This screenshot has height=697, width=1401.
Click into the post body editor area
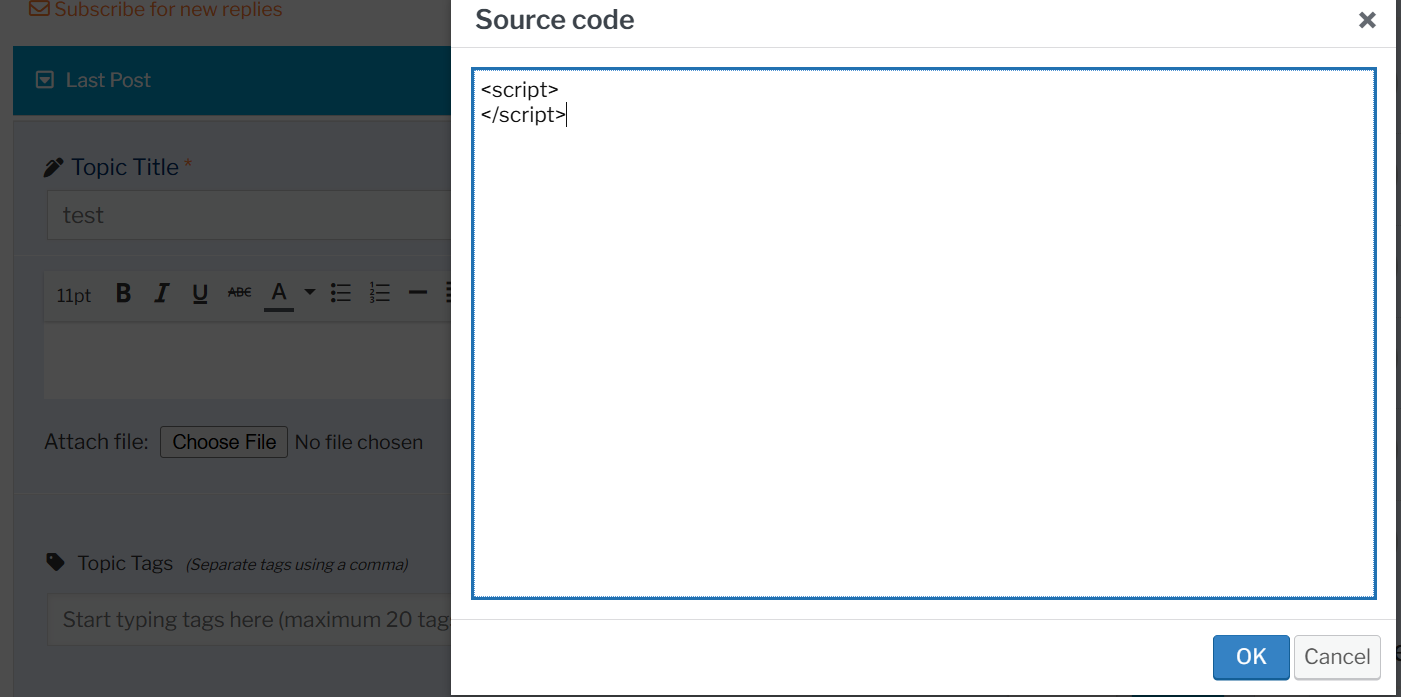(x=248, y=361)
